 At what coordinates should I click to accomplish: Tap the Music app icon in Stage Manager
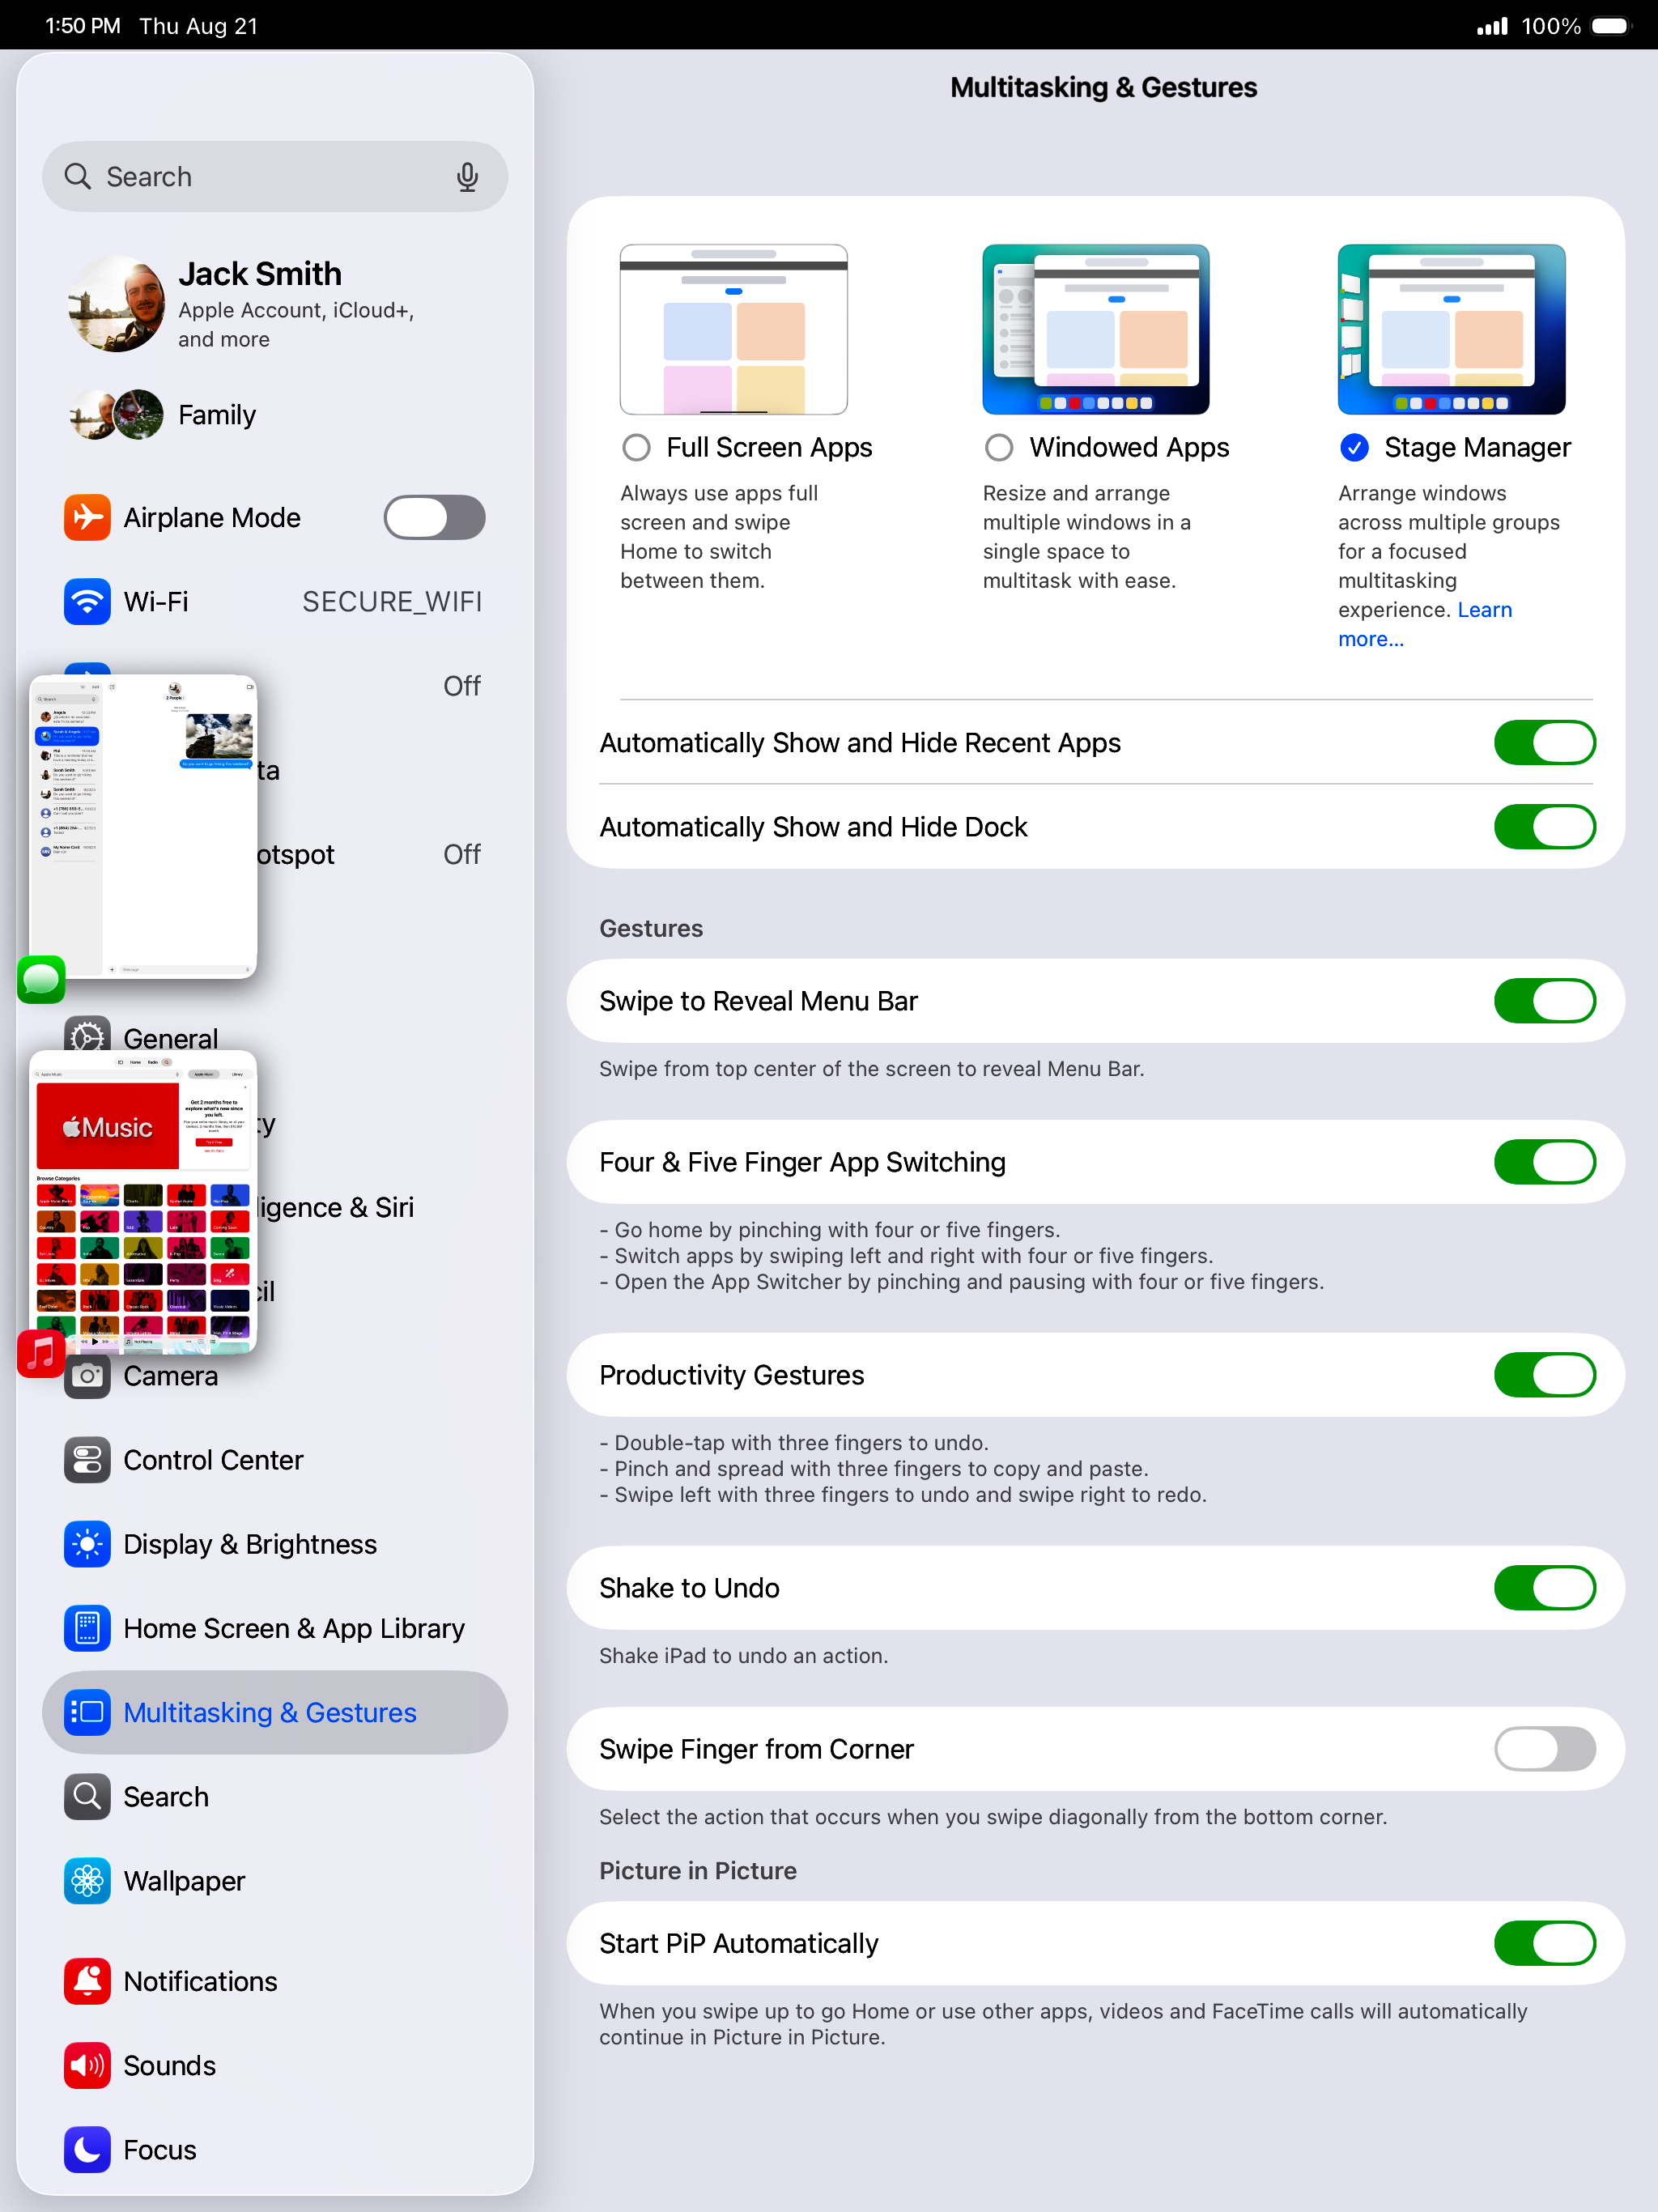(41, 1354)
